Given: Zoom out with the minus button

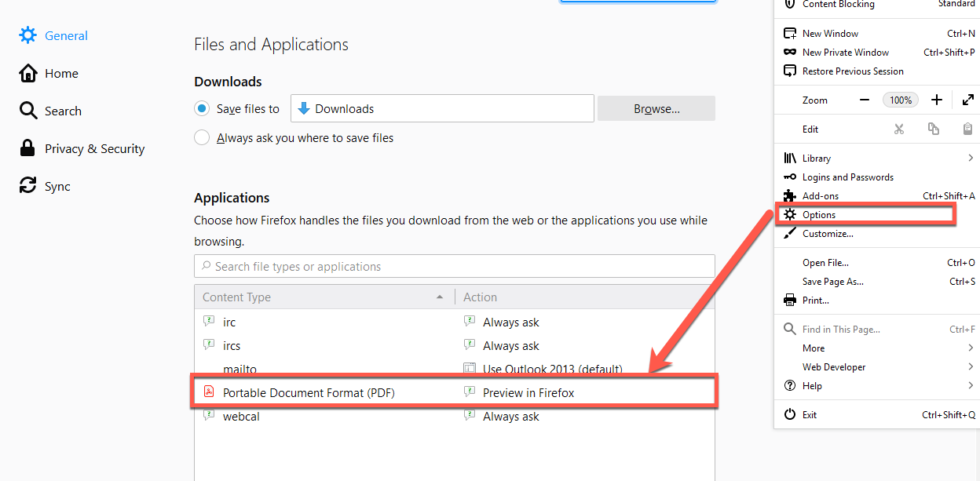Looking at the screenshot, I should [865, 100].
